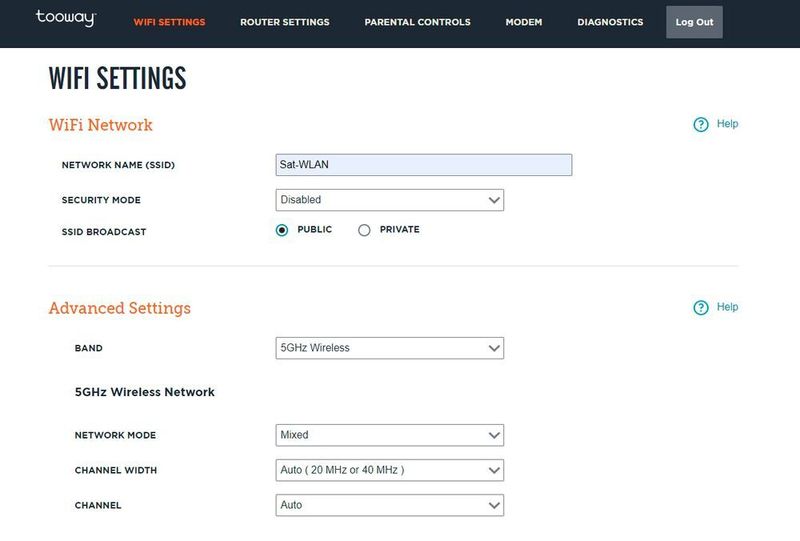Click the WiFi Network section heading
This screenshot has height=541, width=800.
coord(100,125)
